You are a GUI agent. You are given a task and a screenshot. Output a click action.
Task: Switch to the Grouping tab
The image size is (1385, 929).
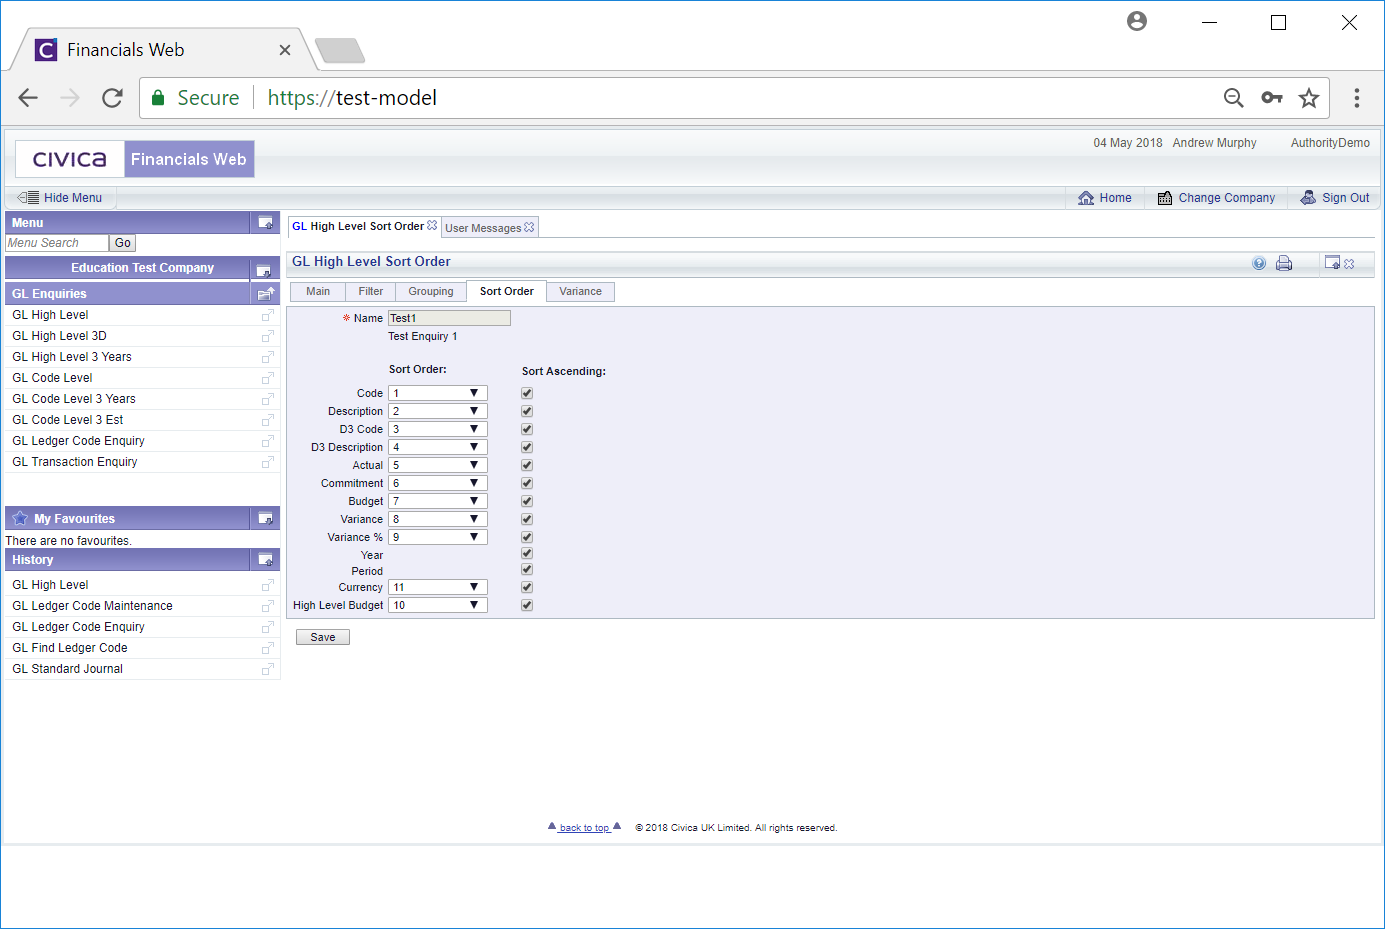click(430, 292)
